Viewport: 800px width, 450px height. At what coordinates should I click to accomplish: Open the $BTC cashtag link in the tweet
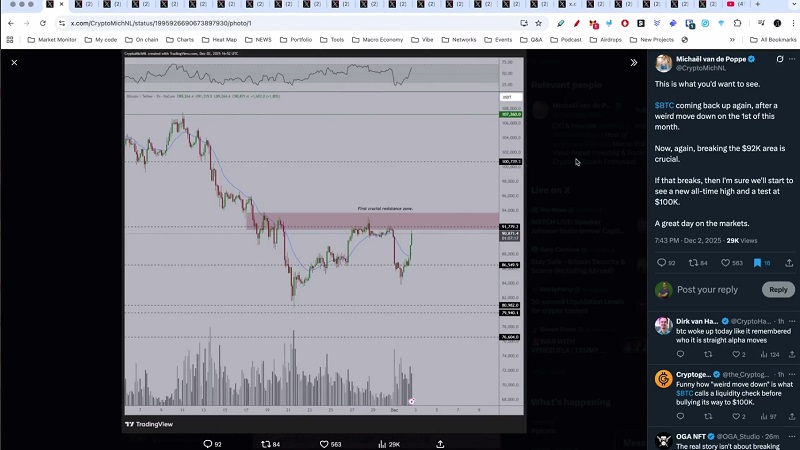click(665, 104)
